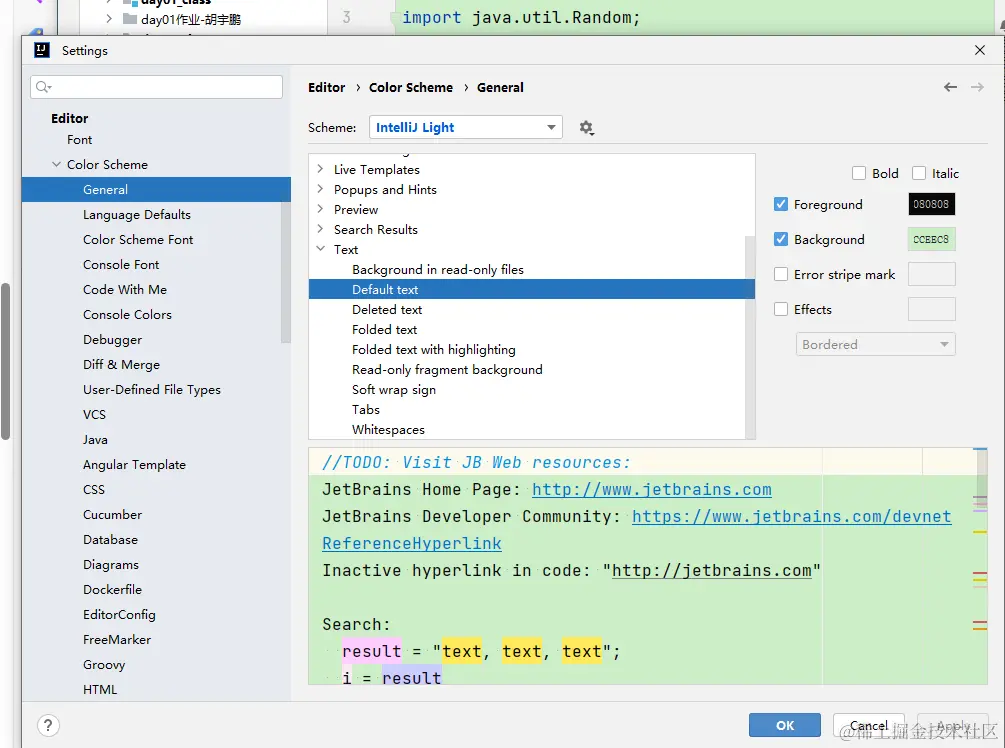This screenshot has width=1005, height=748.
Task: Enable the Italic checkbox
Action: click(x=918, y=173)
